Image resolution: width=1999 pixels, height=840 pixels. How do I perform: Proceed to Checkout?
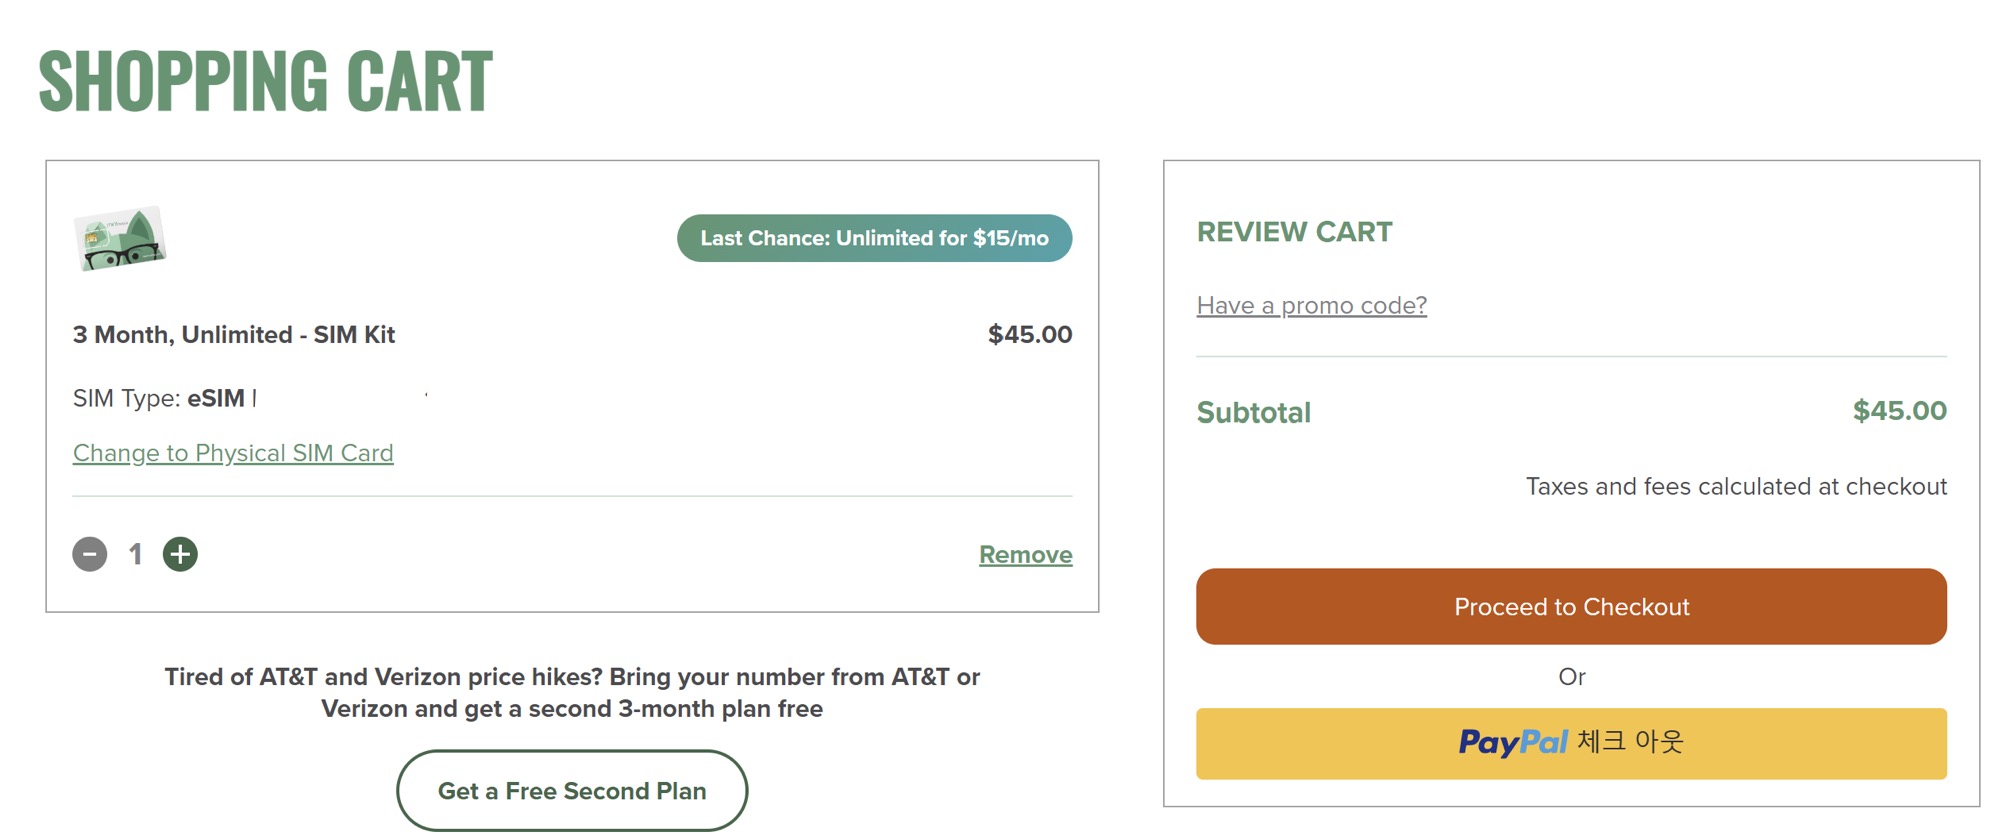(x=1571, y=607)
